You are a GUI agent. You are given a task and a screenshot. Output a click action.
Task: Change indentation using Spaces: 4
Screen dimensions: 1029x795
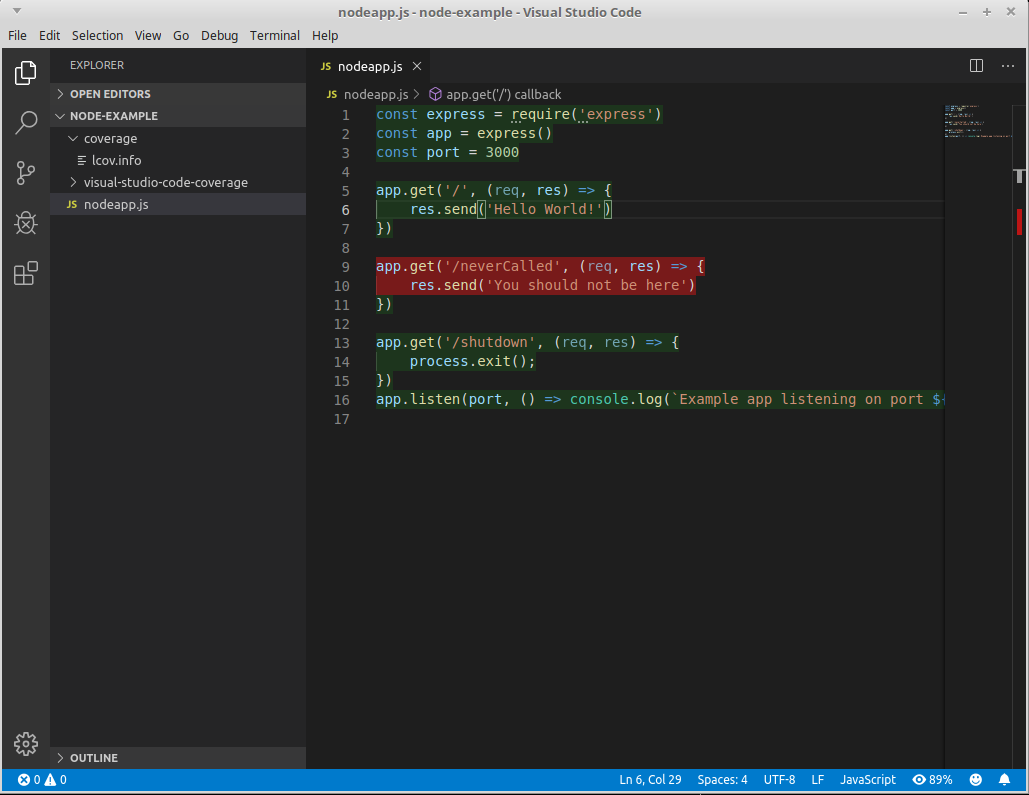tap(722, 779)
